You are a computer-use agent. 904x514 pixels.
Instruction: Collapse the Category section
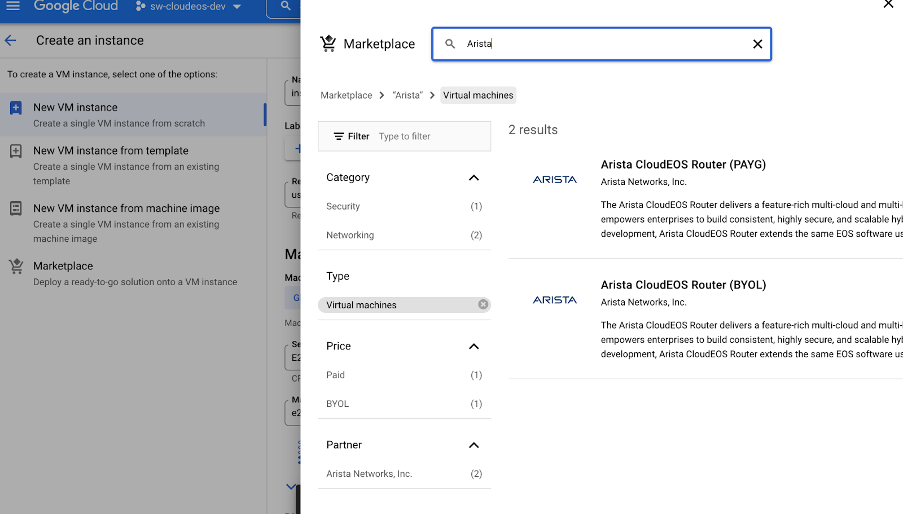pyautogui.click(x=474, y=177)
